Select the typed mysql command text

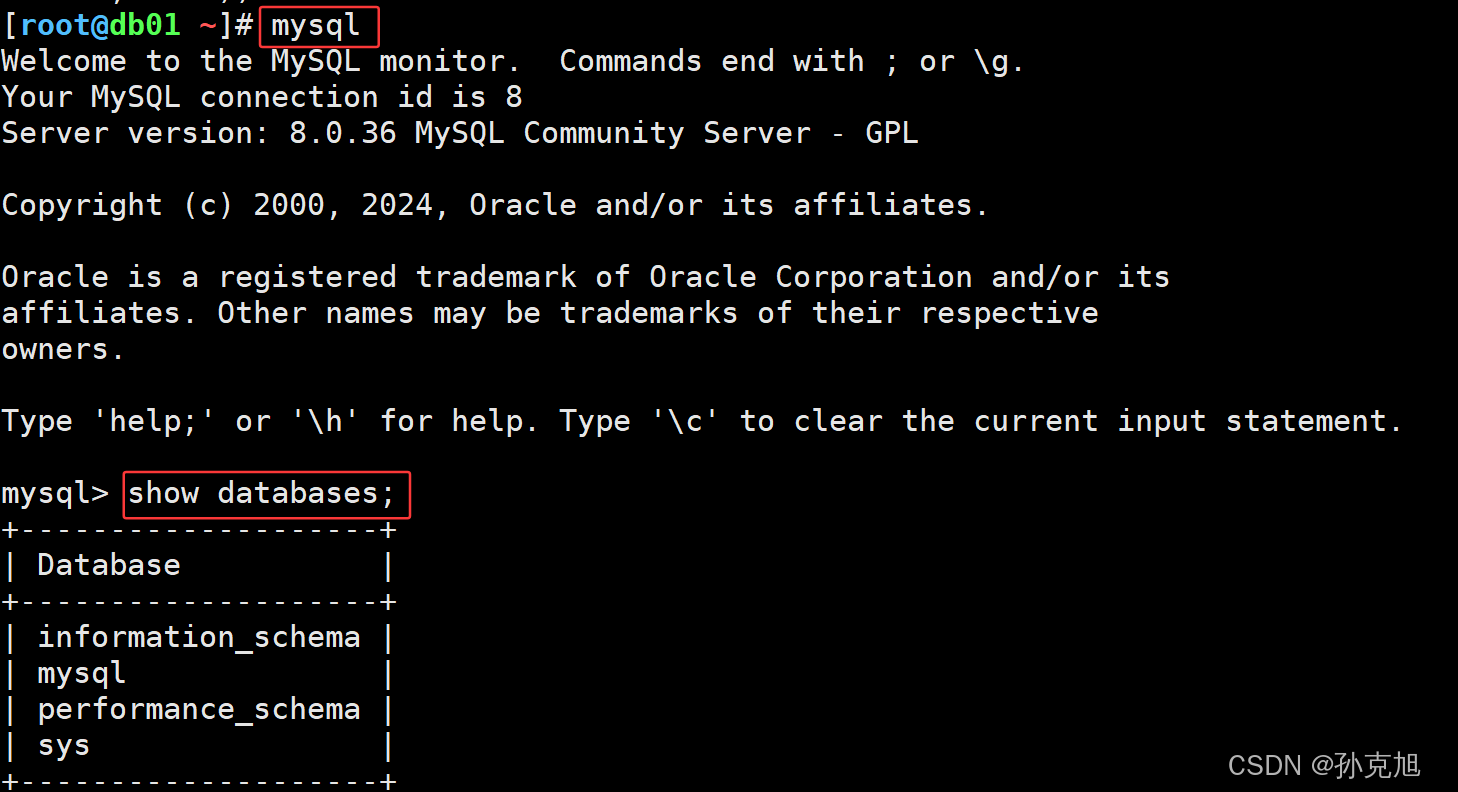pos(315,25)
